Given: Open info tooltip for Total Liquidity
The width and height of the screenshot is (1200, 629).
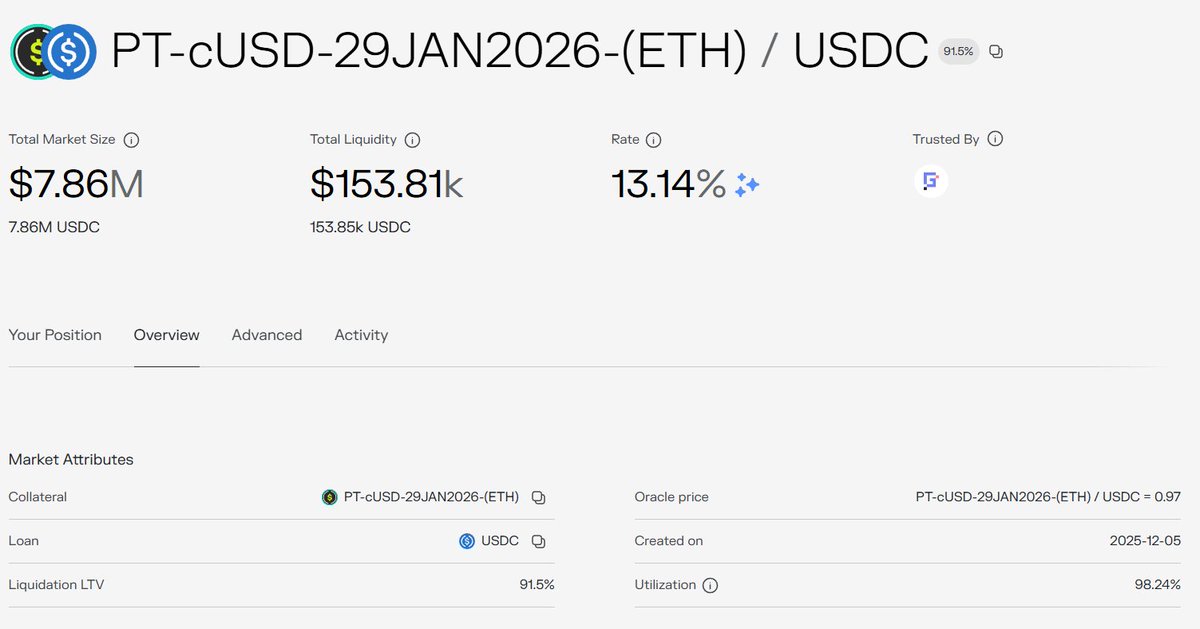Looking at the screenshot, I should pyautogui.click(x=412, y=140).
